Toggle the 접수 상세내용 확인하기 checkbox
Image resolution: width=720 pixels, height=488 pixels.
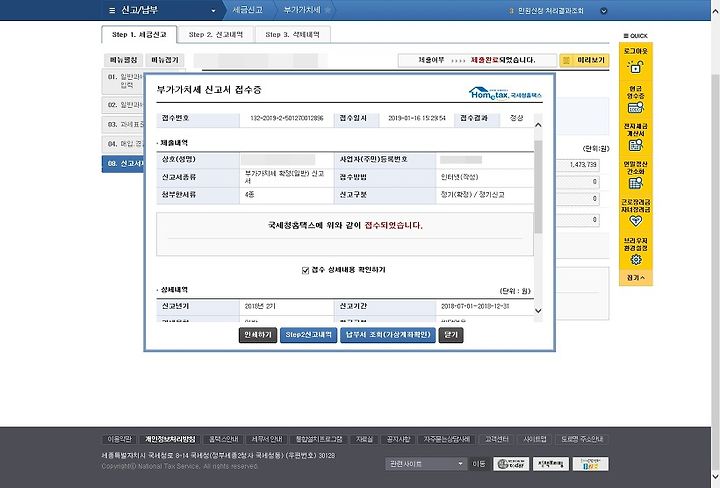click(305, 270)
